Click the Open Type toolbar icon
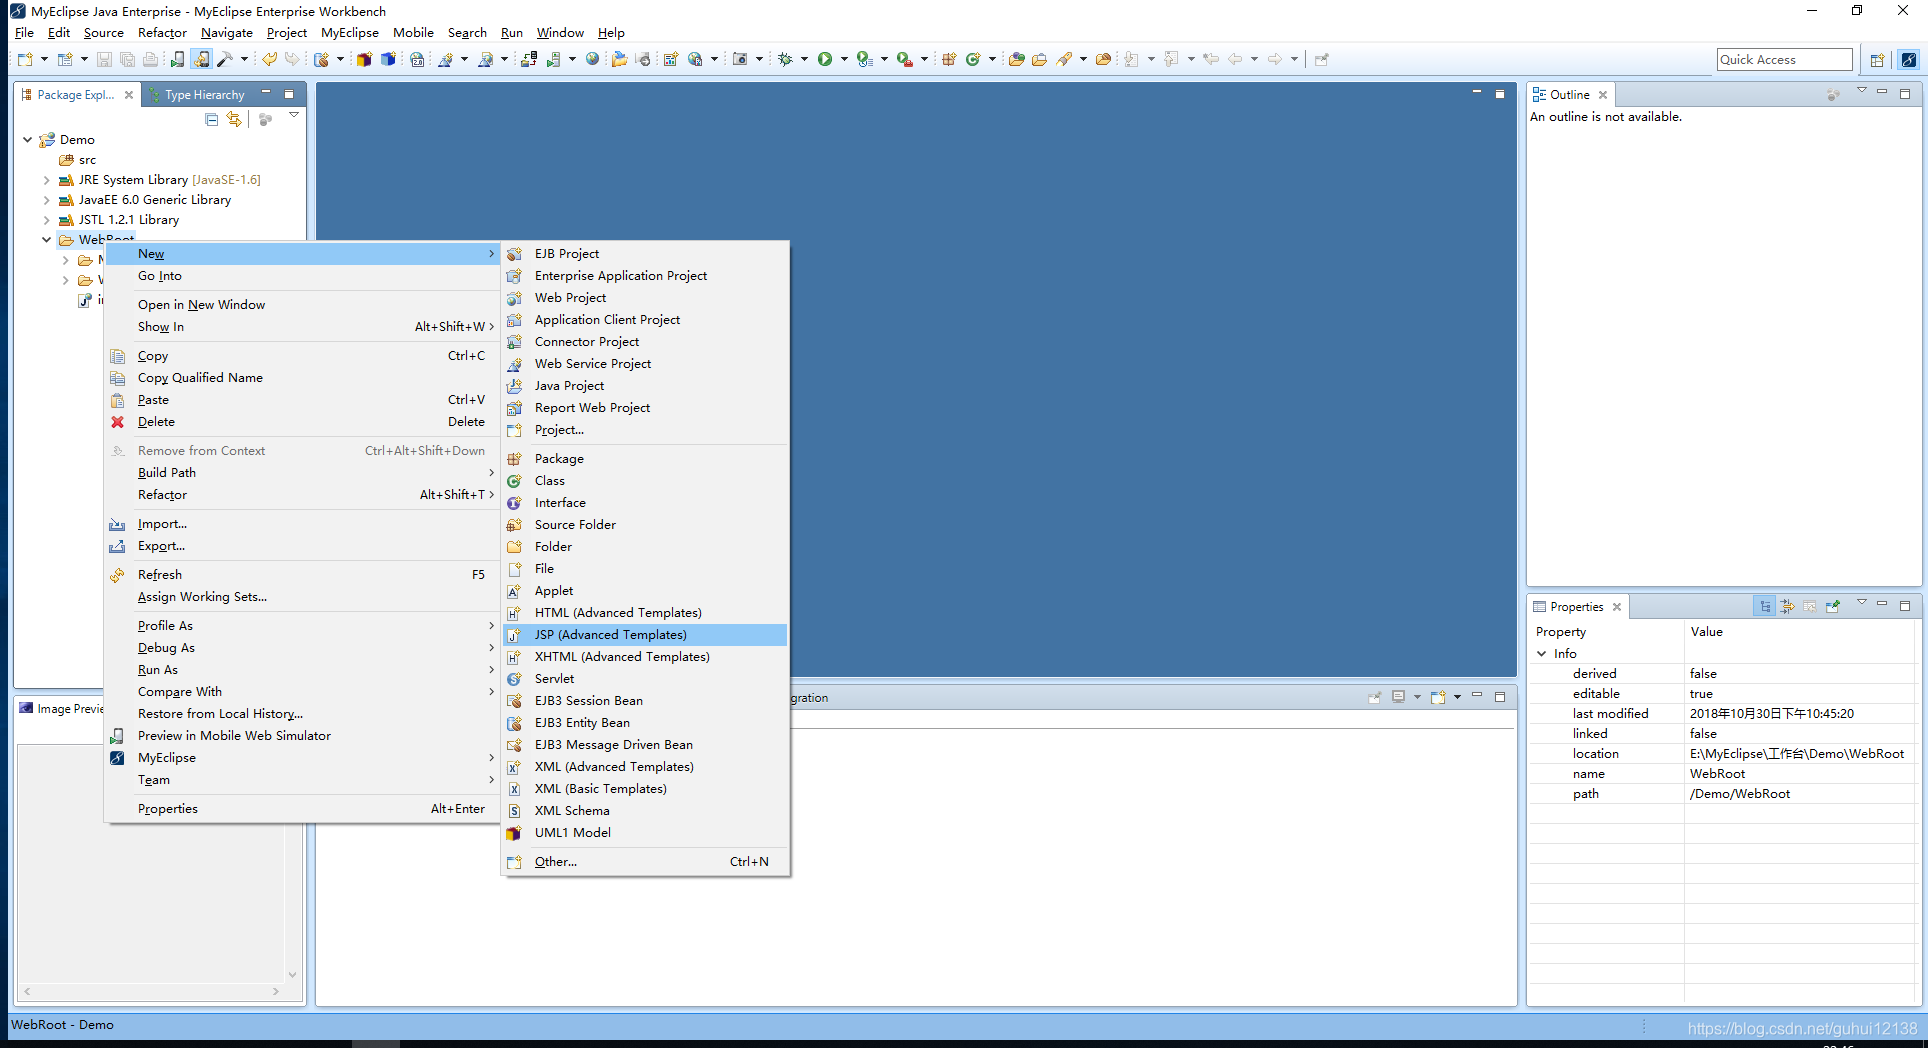This screenshot has width=1928, height=1048. click(x=1016, y=60)
